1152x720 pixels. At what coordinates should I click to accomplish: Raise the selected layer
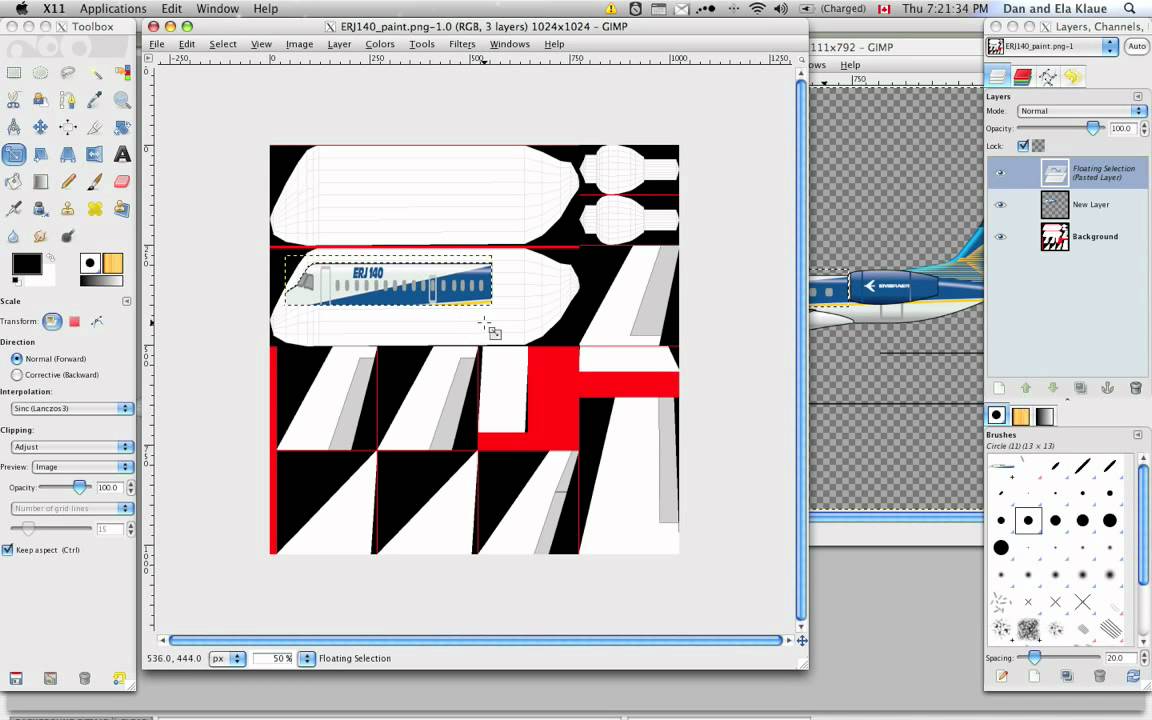click(1026, 388)
